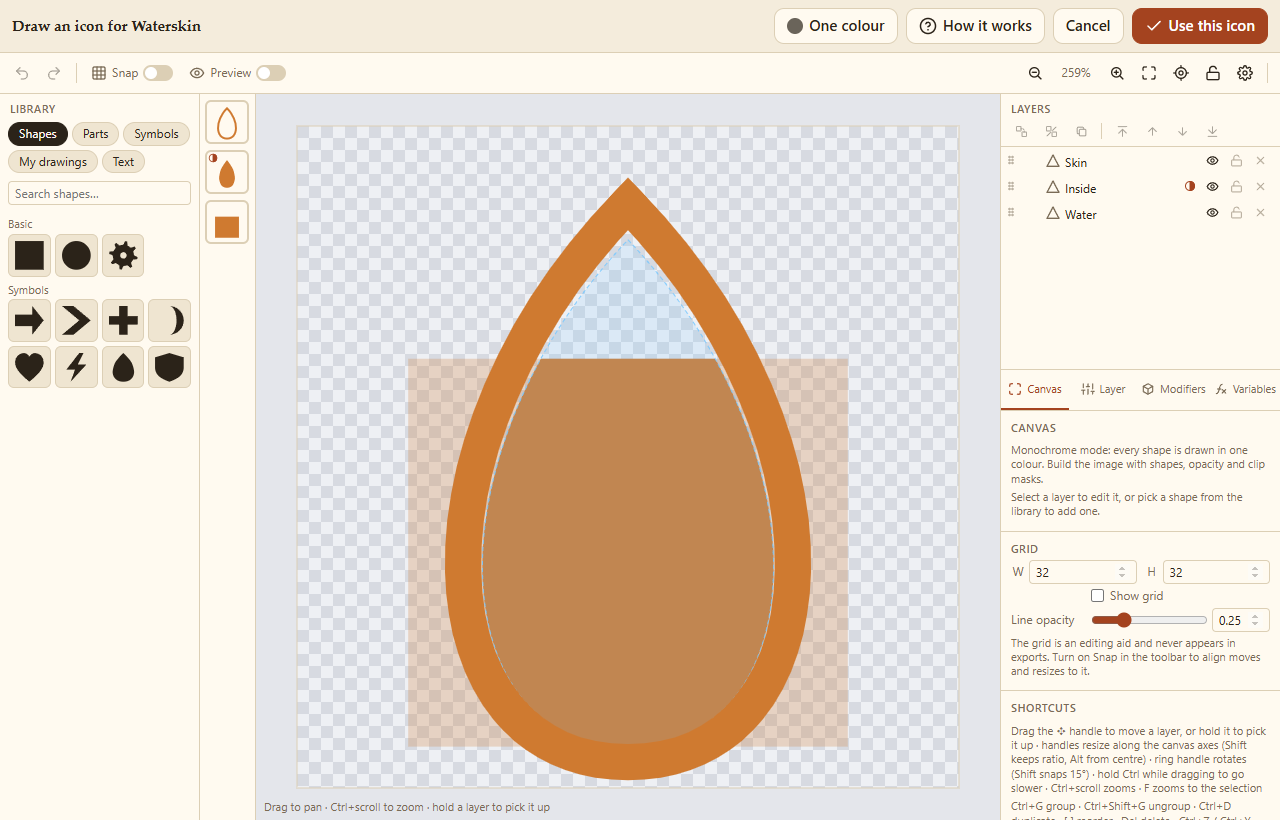
Task: Move layer to top icon
Action: click(1122, 131)
